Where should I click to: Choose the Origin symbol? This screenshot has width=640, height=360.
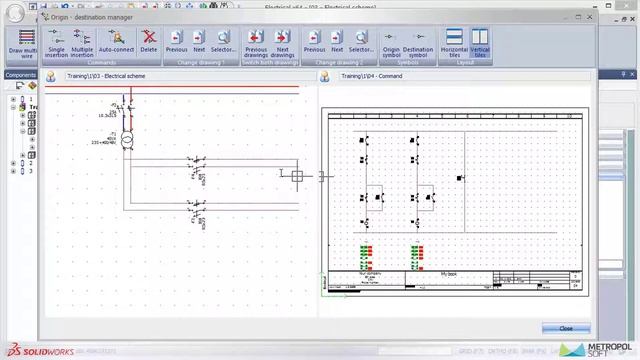(391, 44)
